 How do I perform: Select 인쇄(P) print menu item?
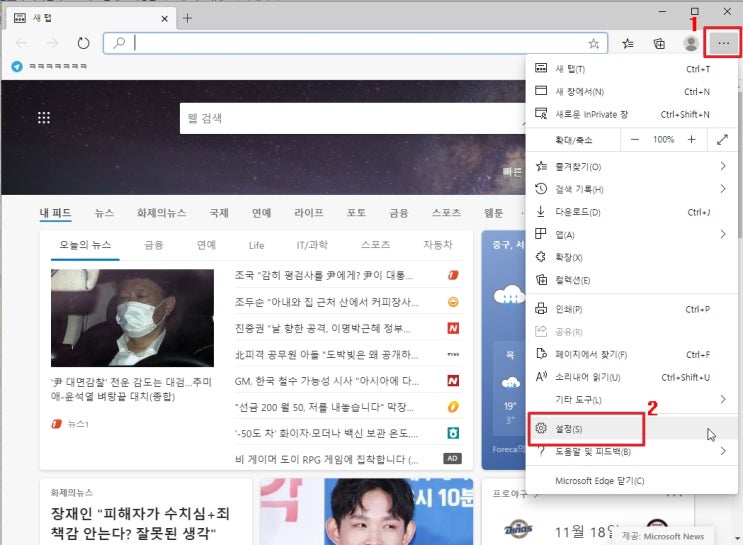(x=631, y=309)
